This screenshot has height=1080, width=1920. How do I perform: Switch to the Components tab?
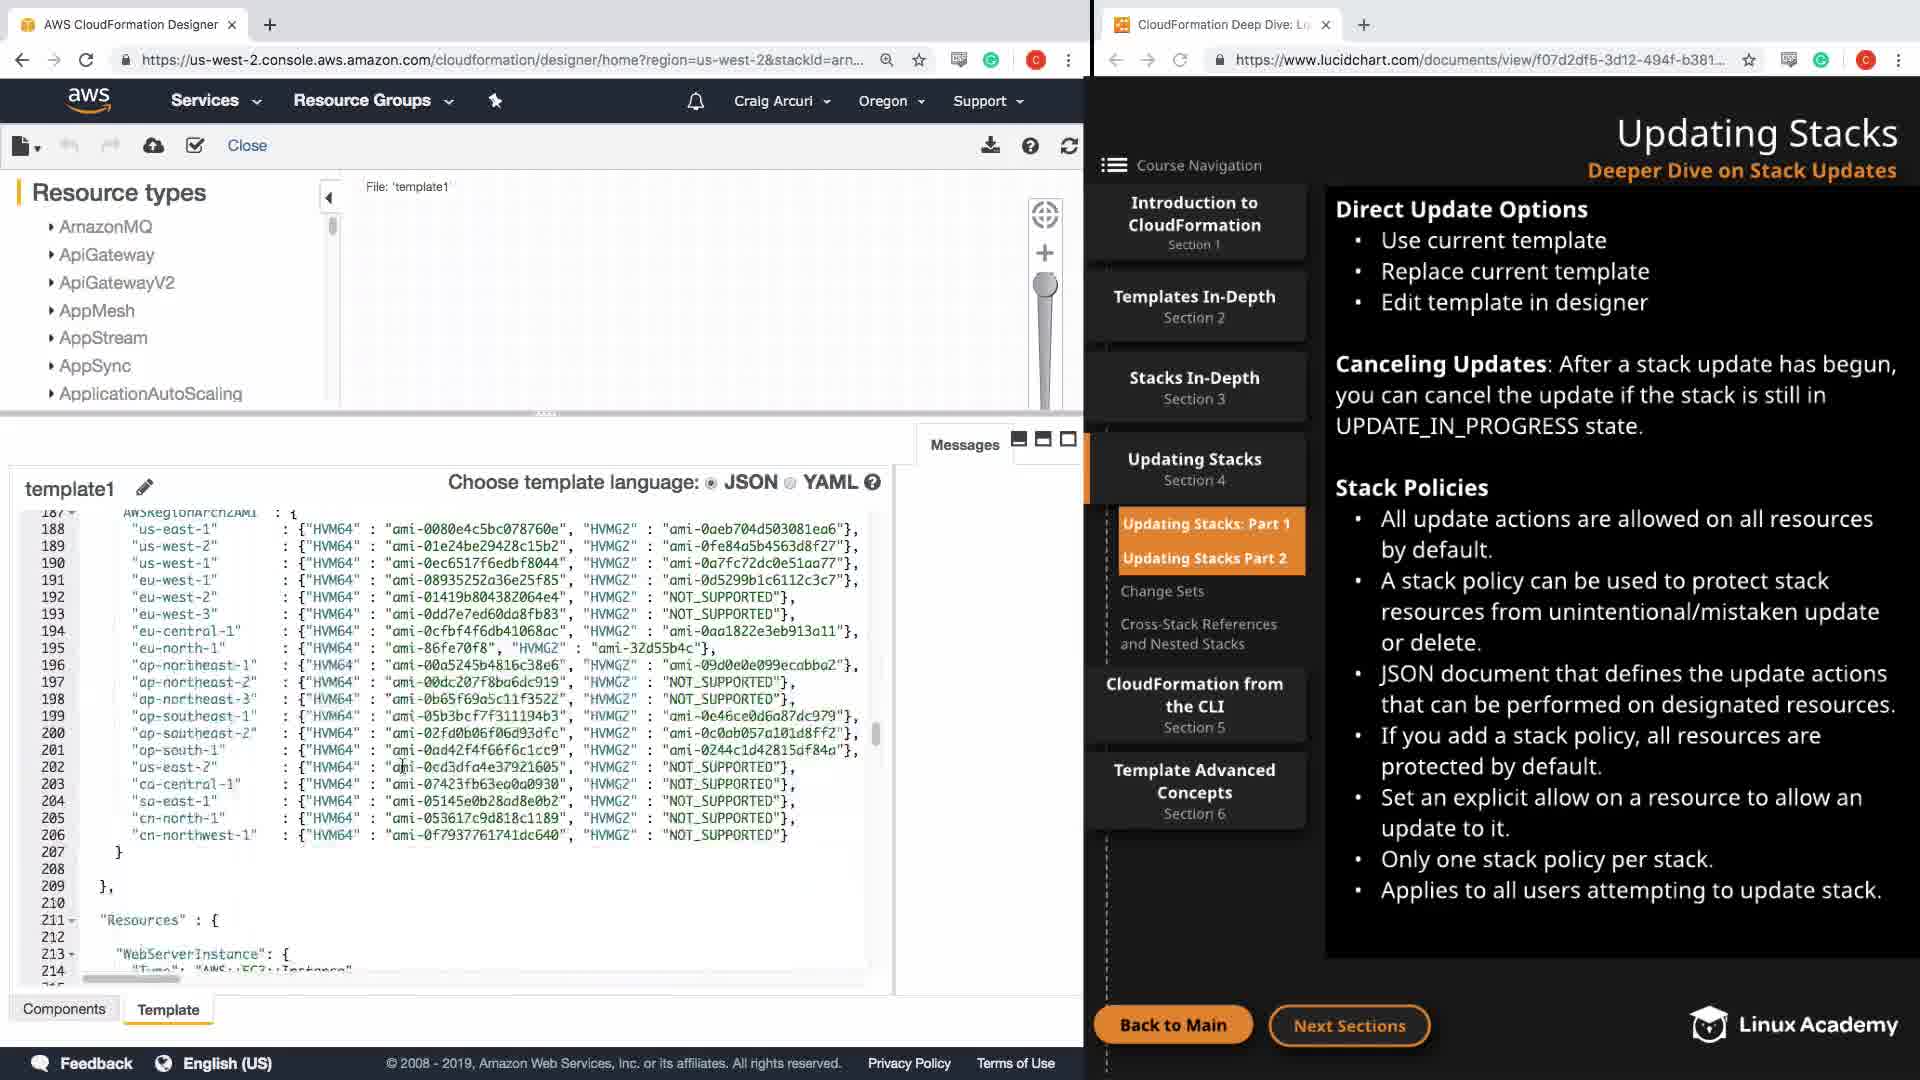click(x=64, y=1009)
